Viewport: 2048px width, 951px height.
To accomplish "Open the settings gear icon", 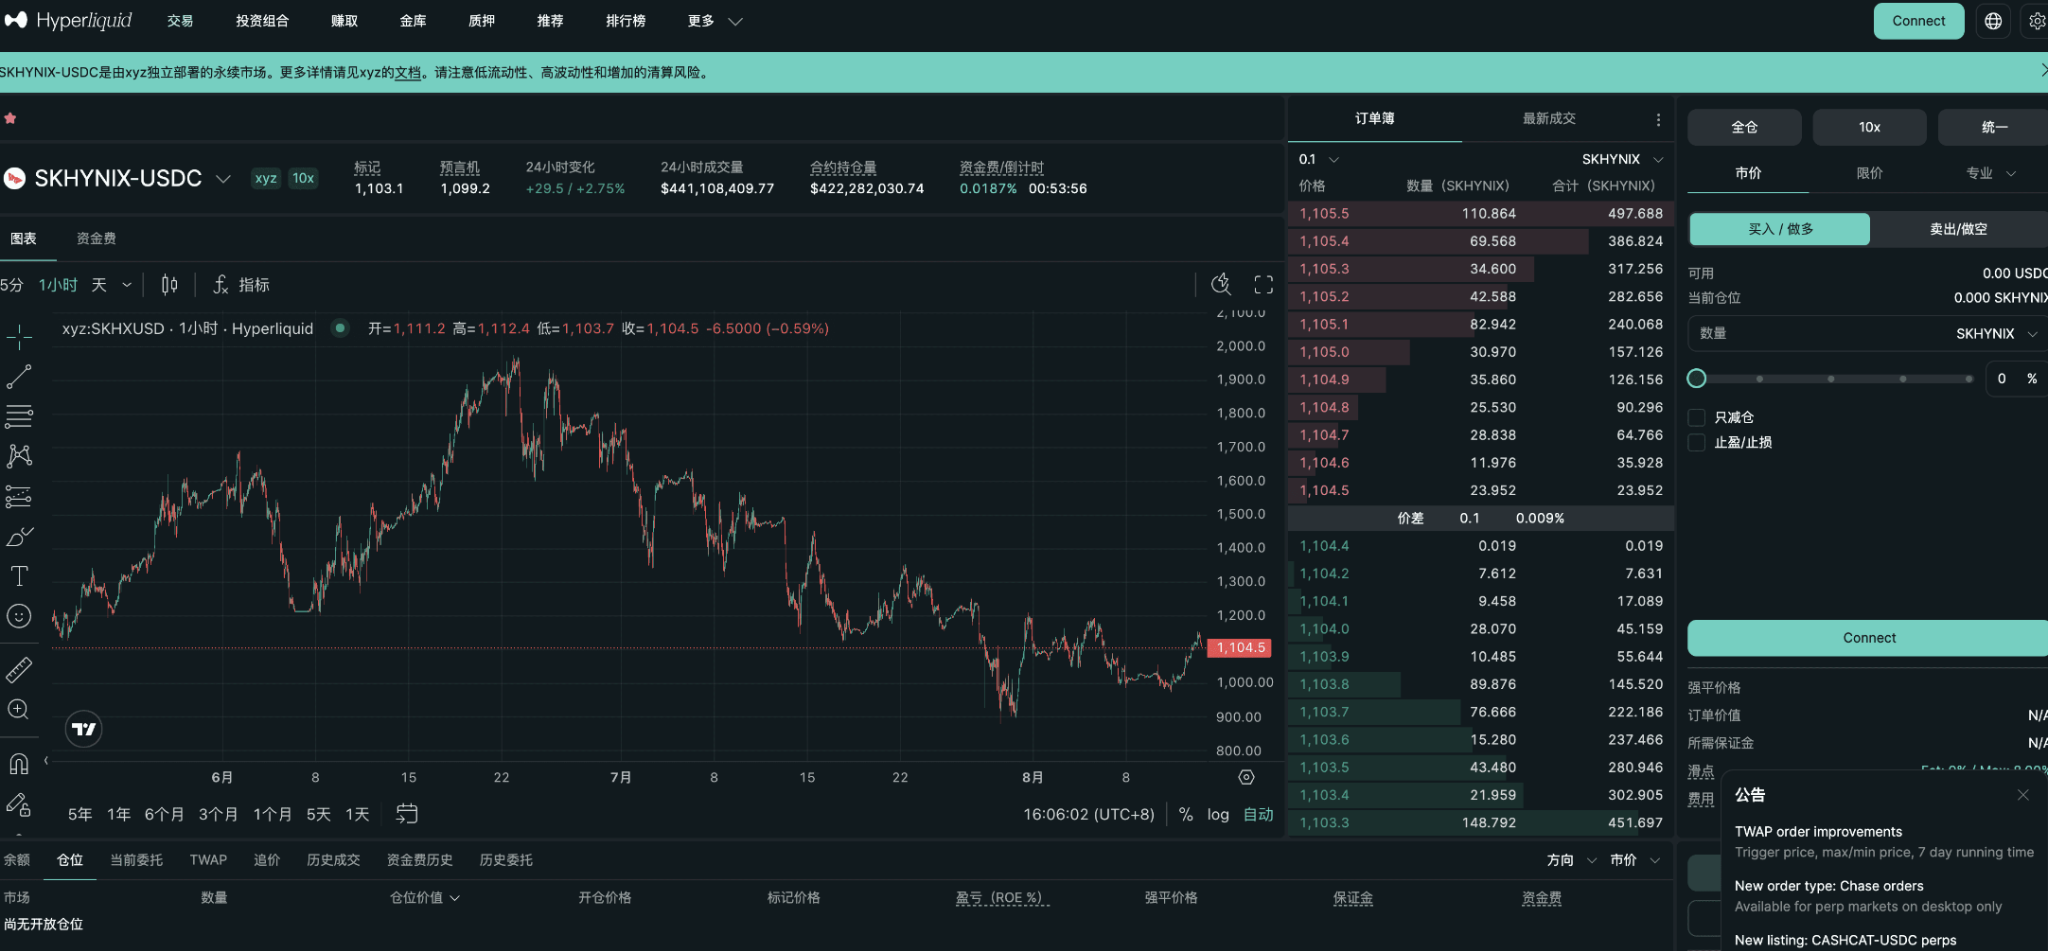I will click(2036, 21).
